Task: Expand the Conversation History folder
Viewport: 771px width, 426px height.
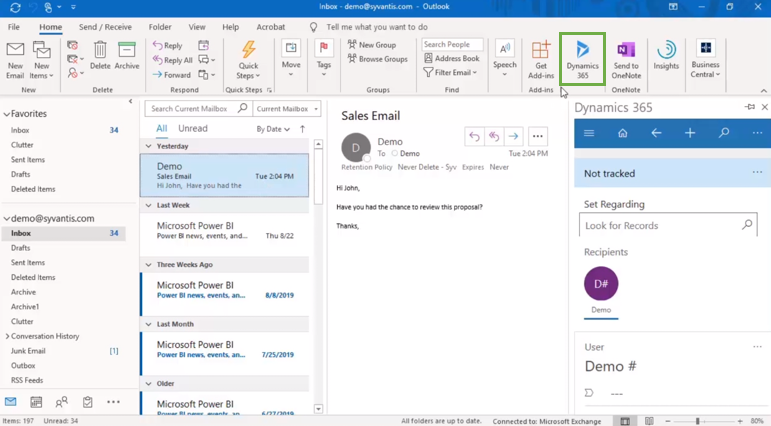Action: (x=7, y=336)
